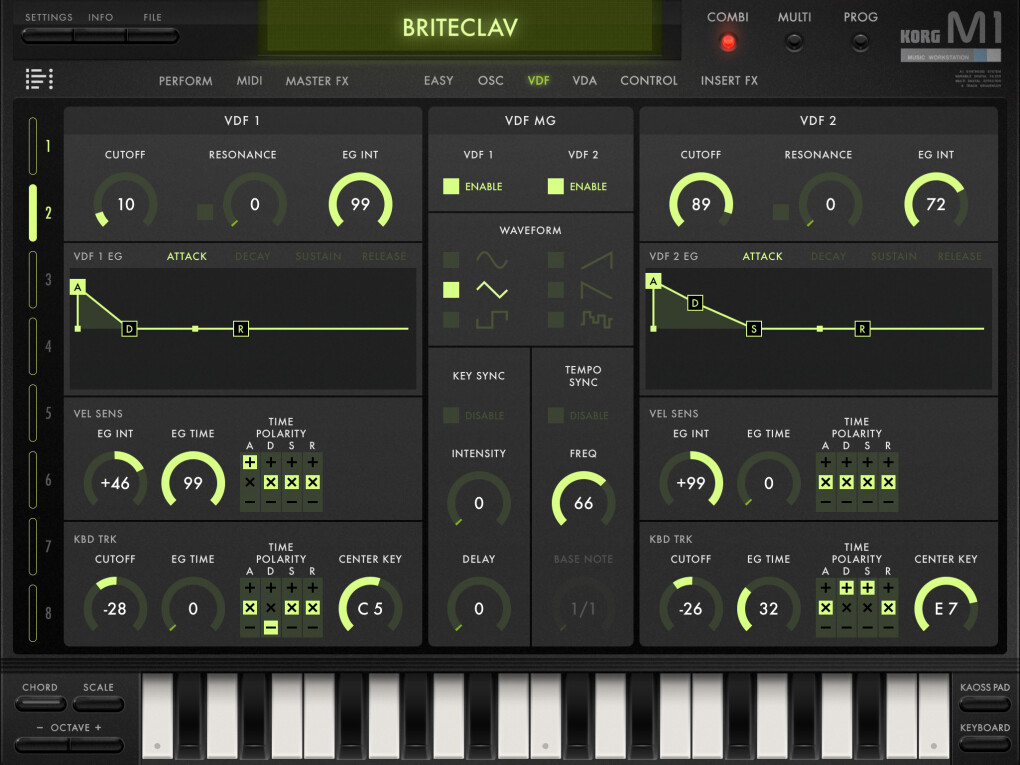
Task: Click the VDF 1 CUTOFF knob
Action: click(x=125, y=203)
